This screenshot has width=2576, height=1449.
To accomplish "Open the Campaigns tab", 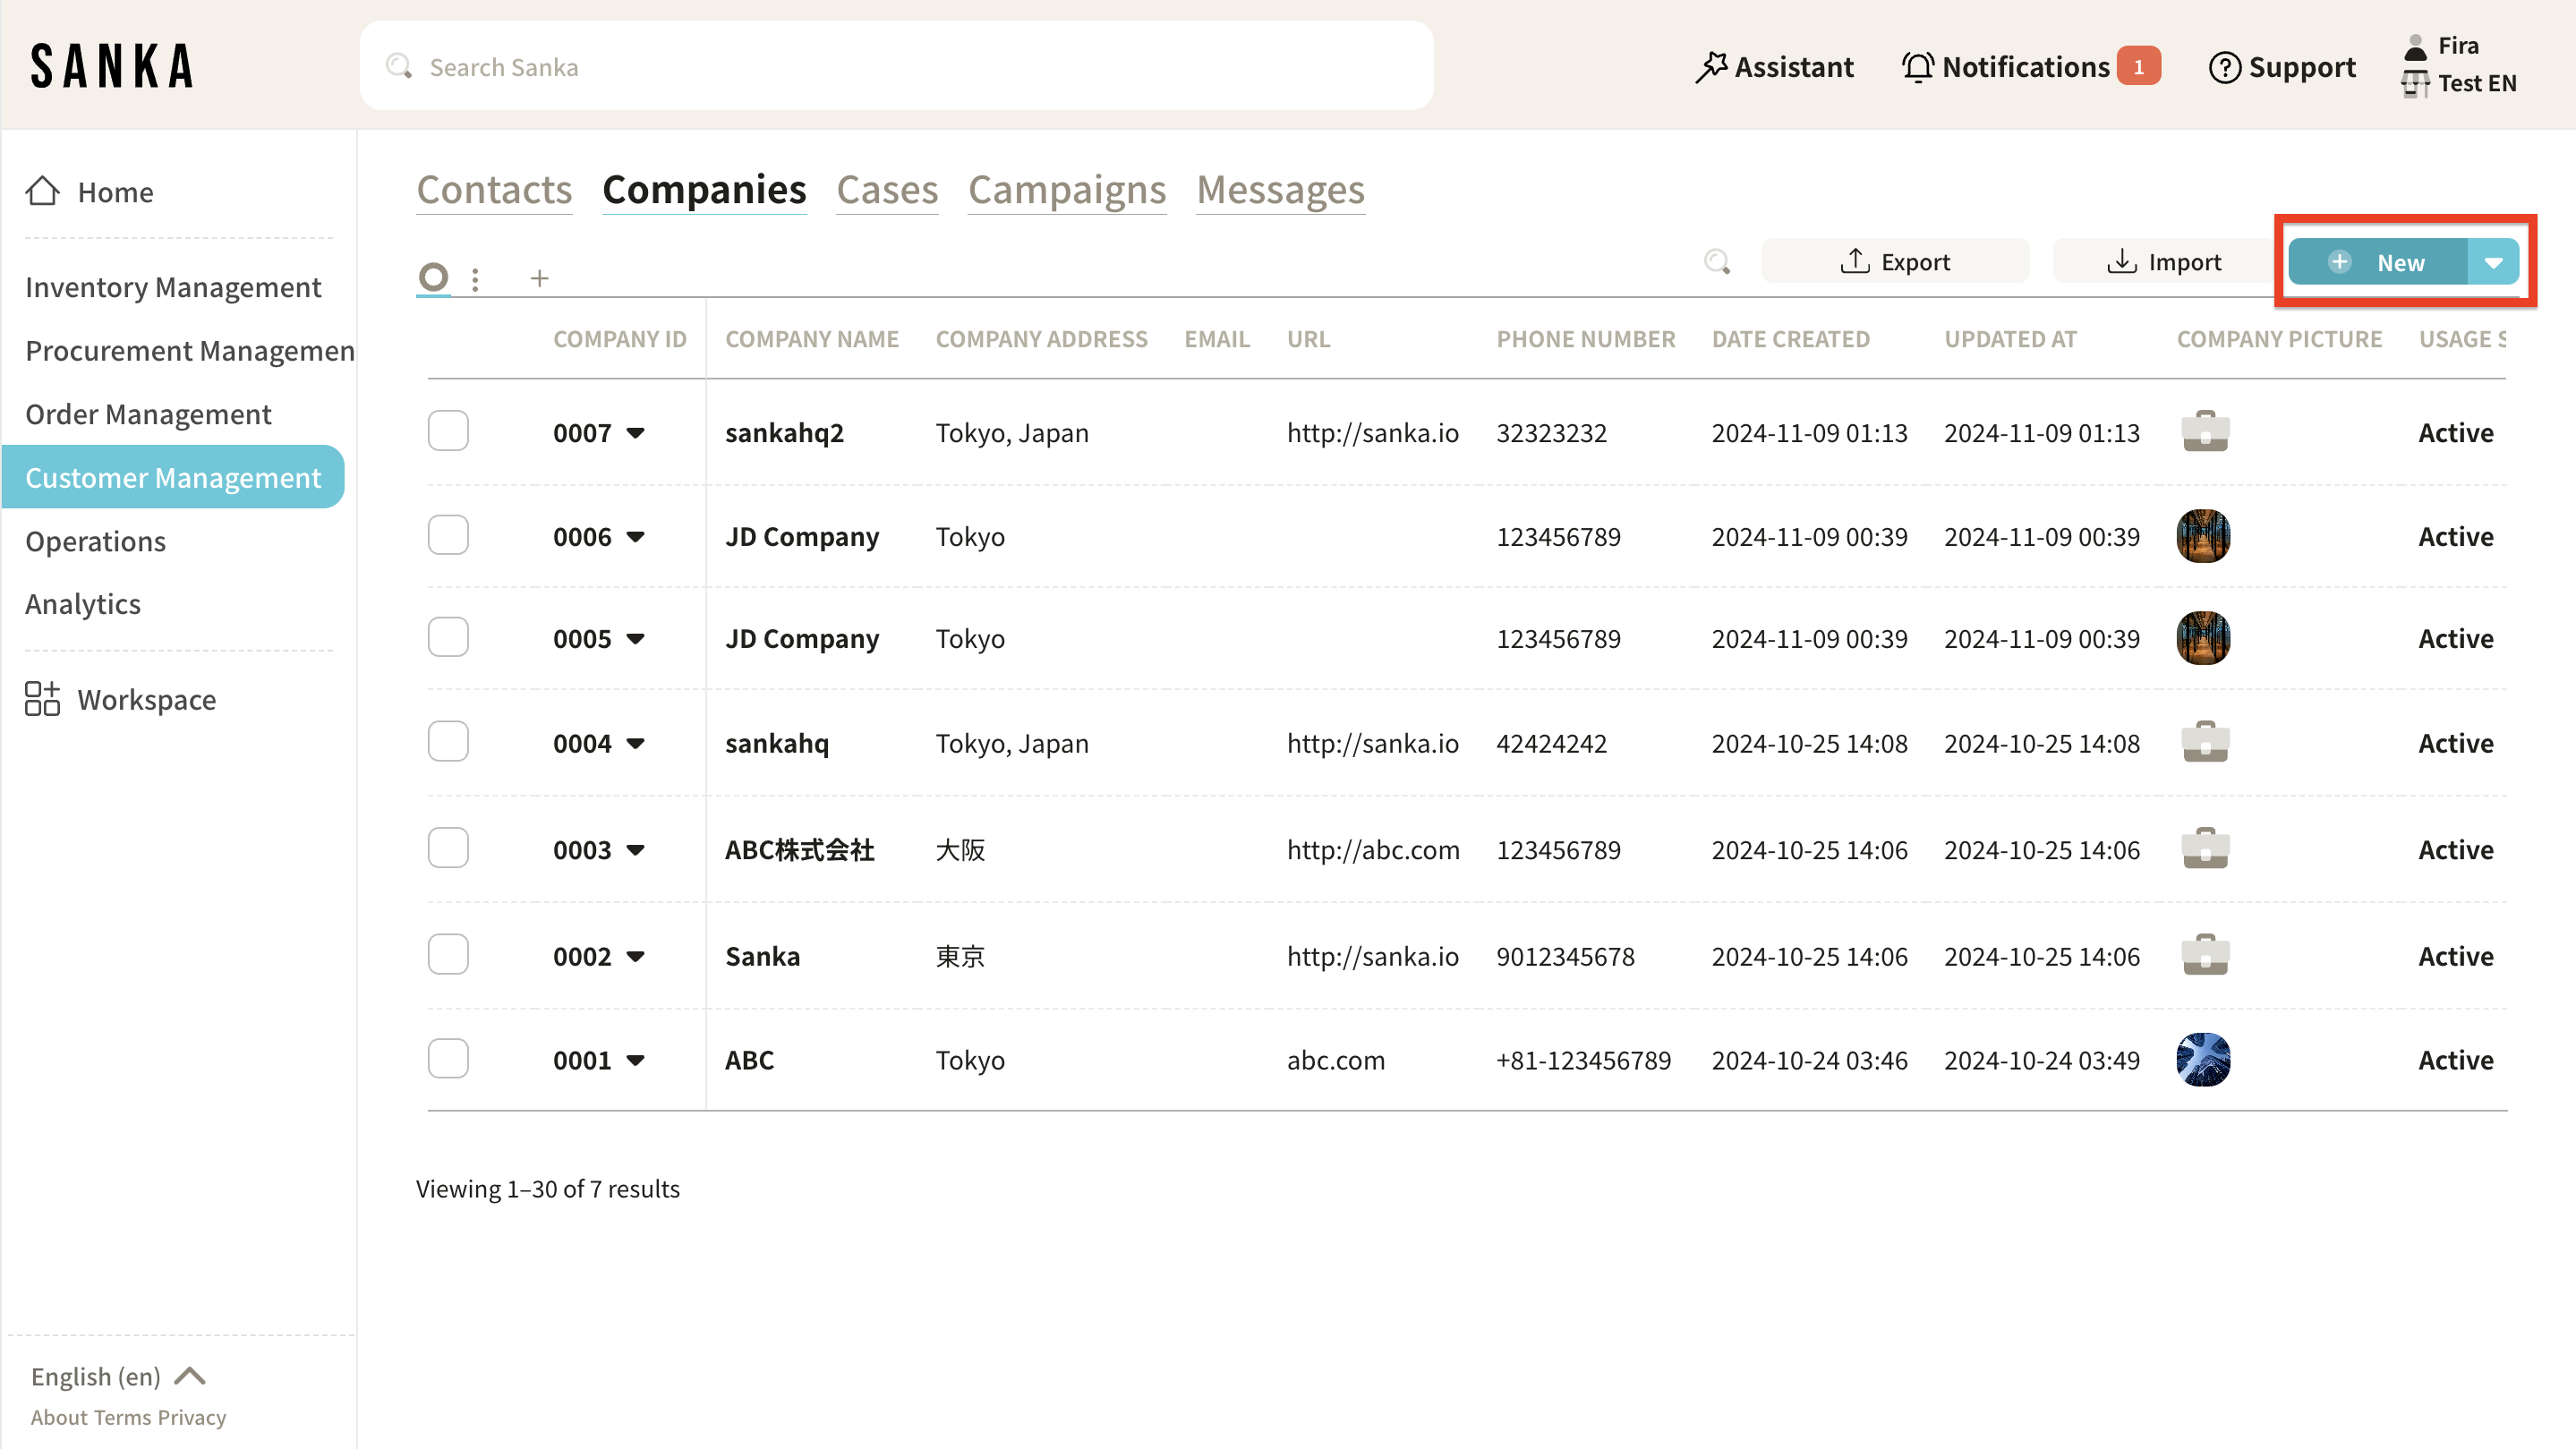I will tap(1067, 190).
